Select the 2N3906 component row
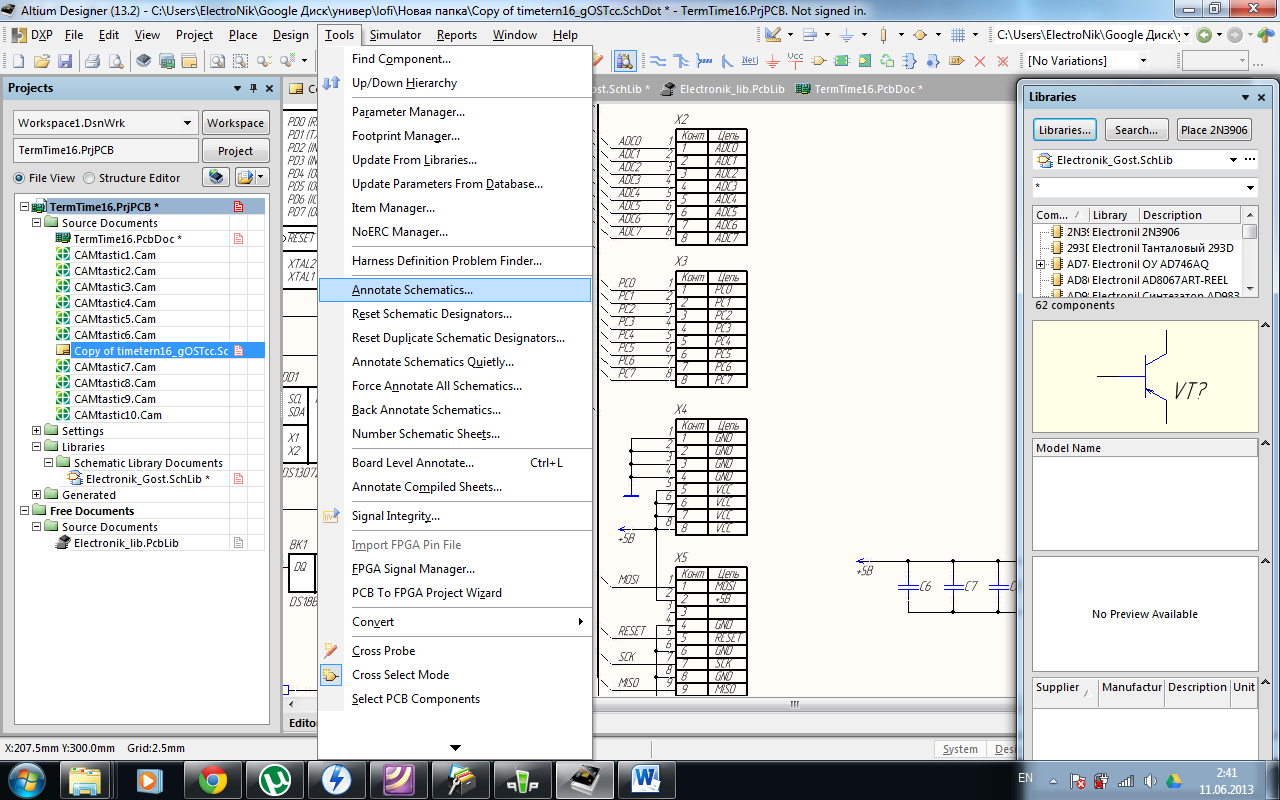 point(1137,232)
